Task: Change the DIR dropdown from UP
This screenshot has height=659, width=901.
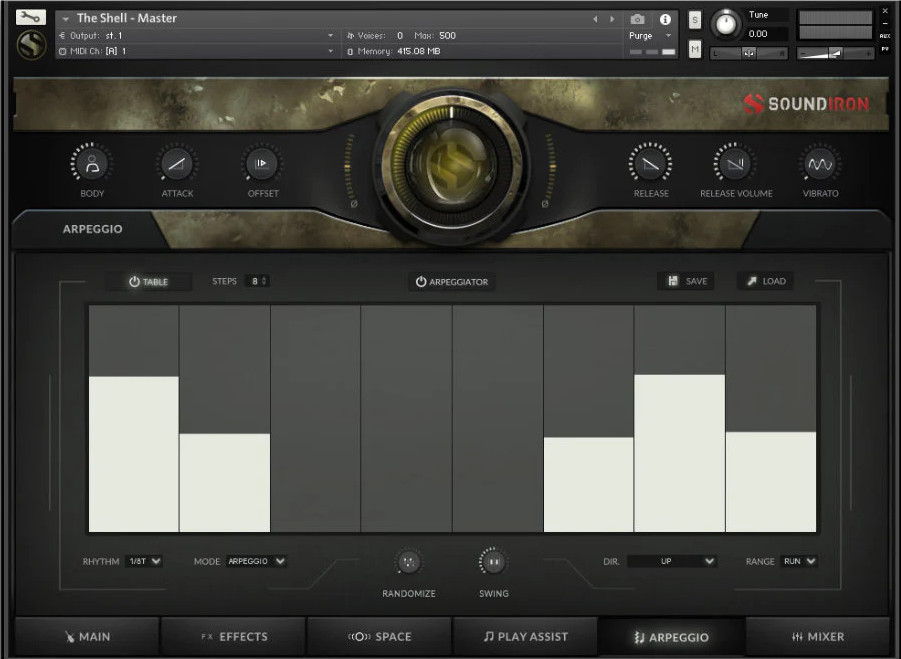Action: tap(672, 561)
